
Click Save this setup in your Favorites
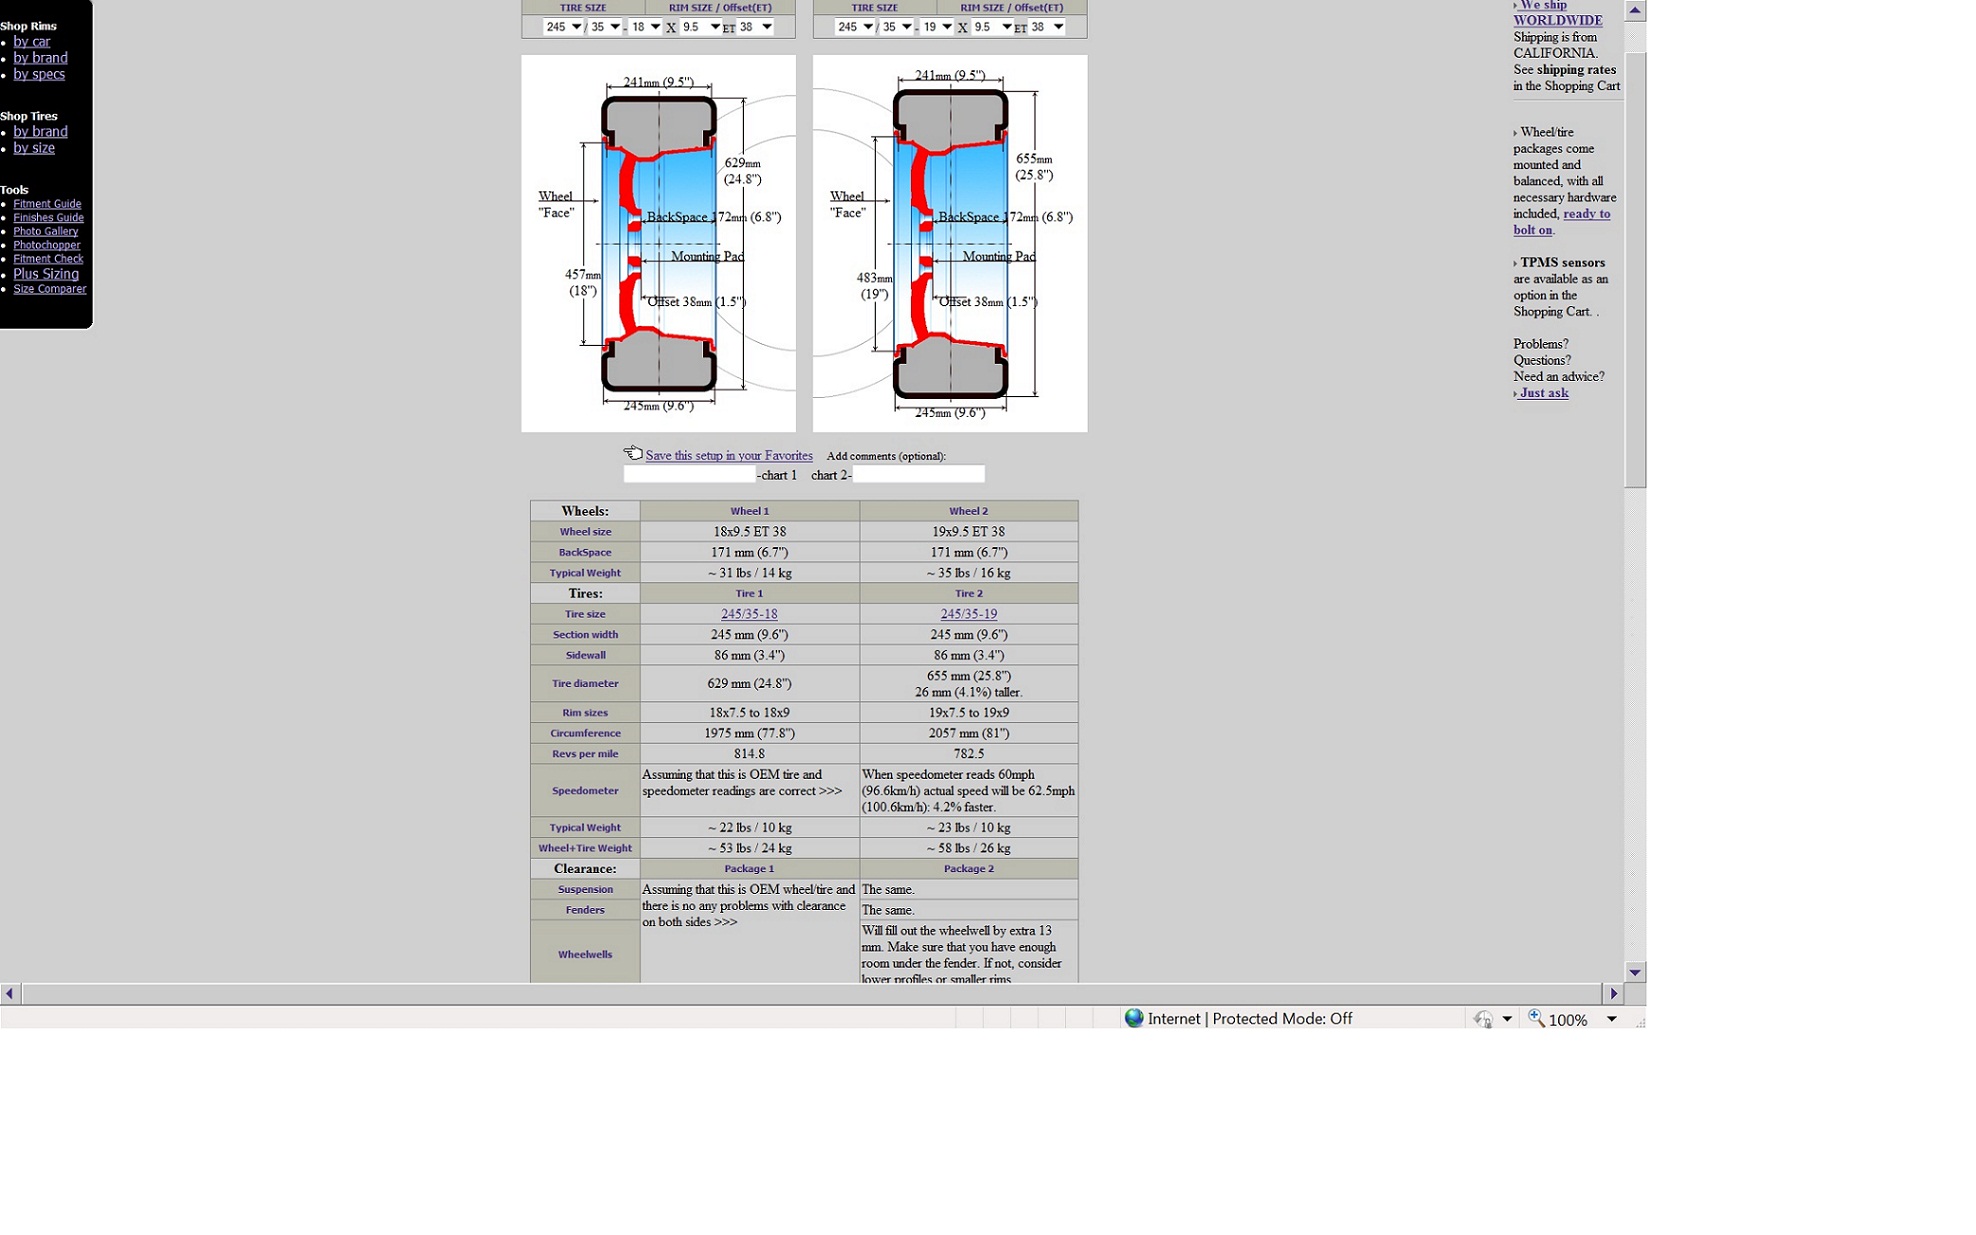pyautogui.click(x=728, y=456)
